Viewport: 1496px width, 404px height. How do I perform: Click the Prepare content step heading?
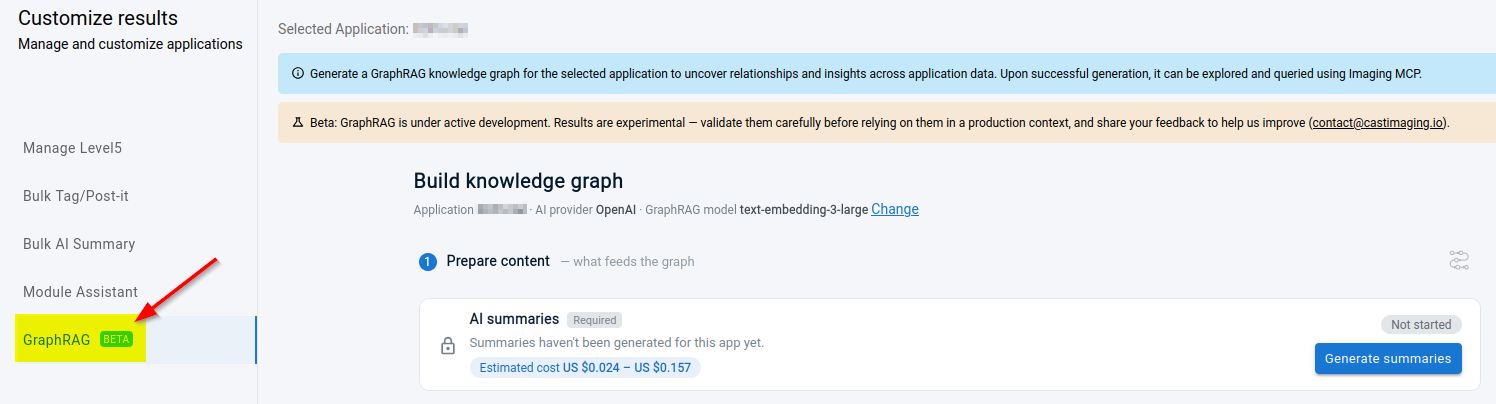point(498,261)
